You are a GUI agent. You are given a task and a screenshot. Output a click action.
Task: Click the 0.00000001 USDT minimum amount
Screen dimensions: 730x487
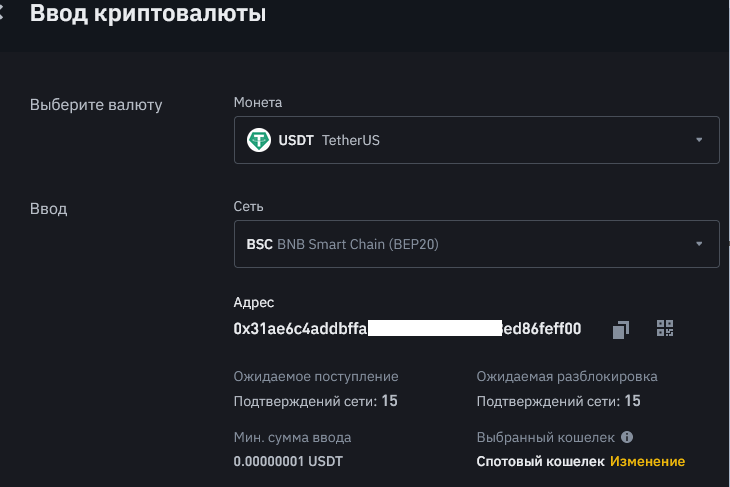tap(289, 461)
